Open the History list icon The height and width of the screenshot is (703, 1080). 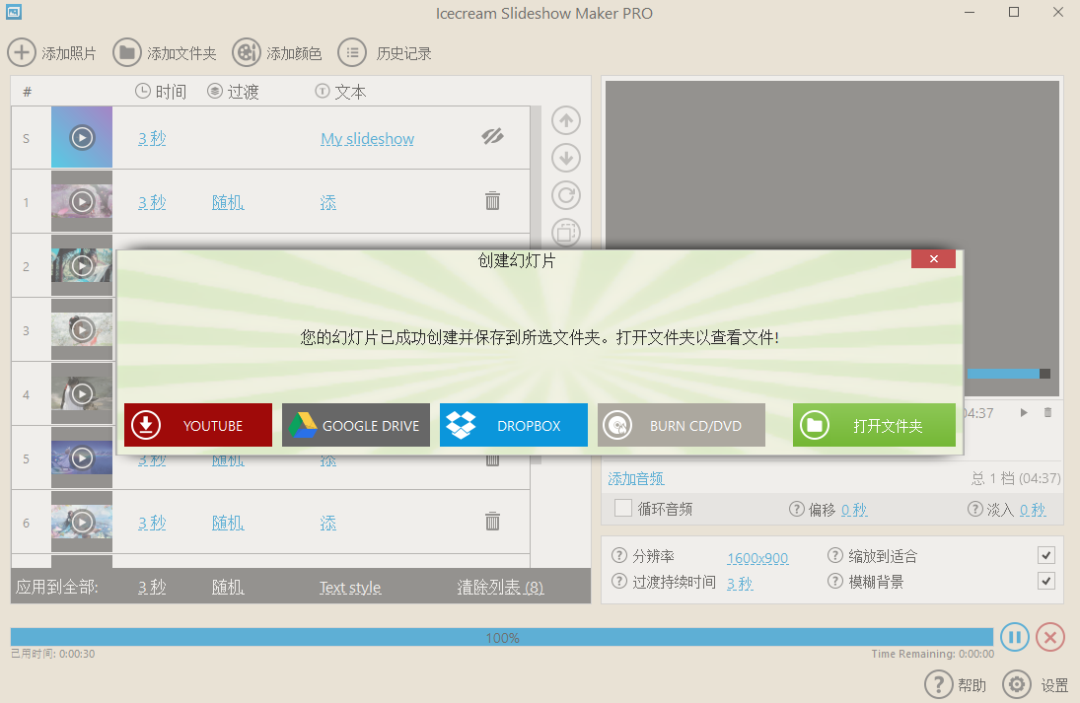pyautogui.click(x=352, y=52)
